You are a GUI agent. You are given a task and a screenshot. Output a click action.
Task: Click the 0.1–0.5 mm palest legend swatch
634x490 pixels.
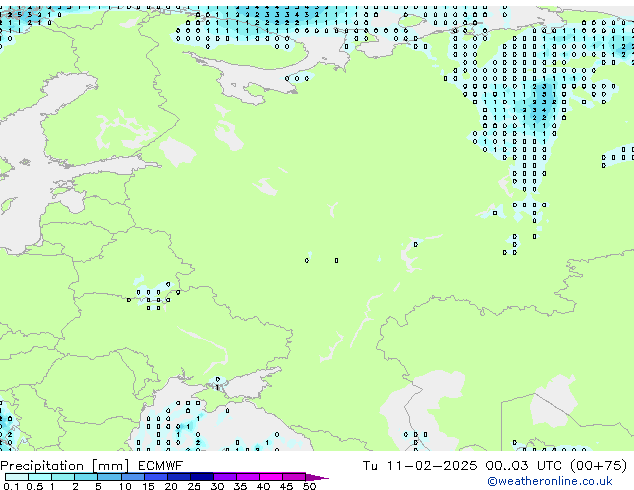[x=17, y=477]
